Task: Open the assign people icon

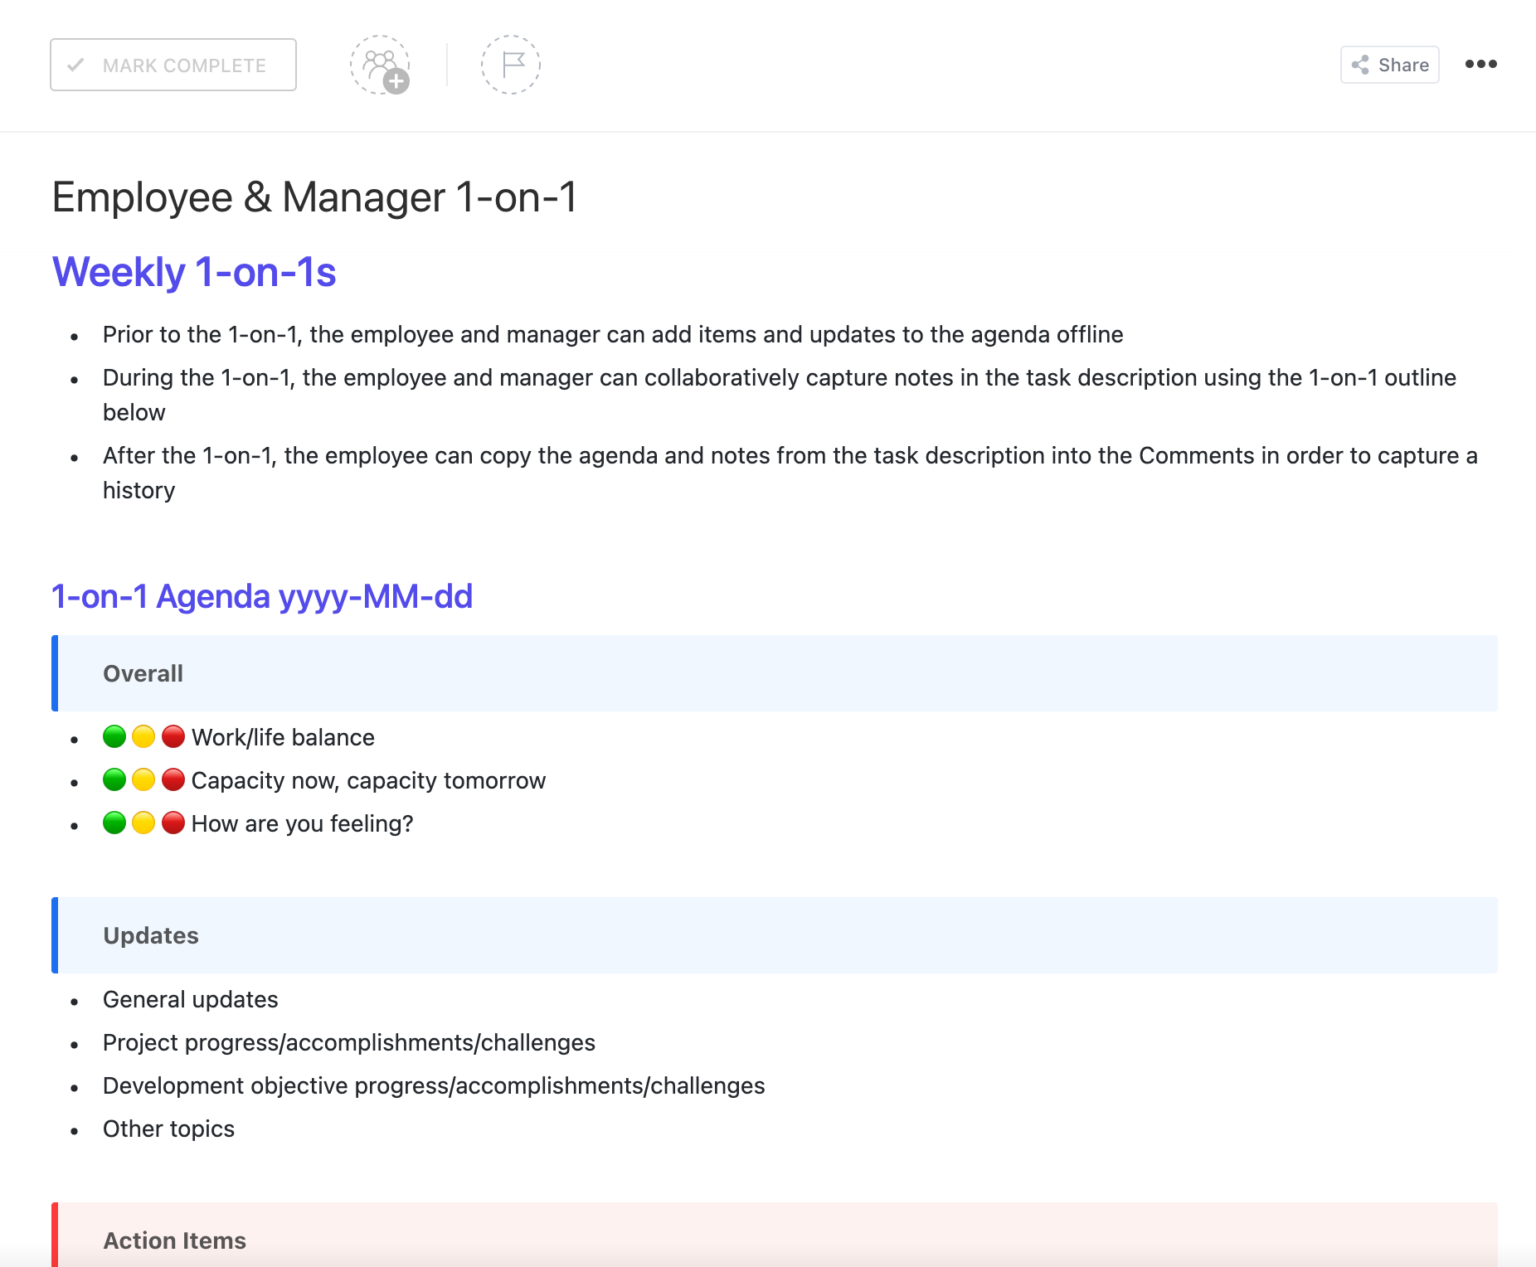Action: pos(380,64)
